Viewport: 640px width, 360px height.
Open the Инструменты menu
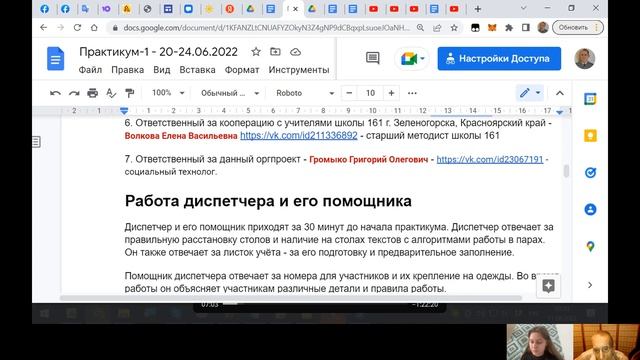pyautogui.click(x=299, y=70)
